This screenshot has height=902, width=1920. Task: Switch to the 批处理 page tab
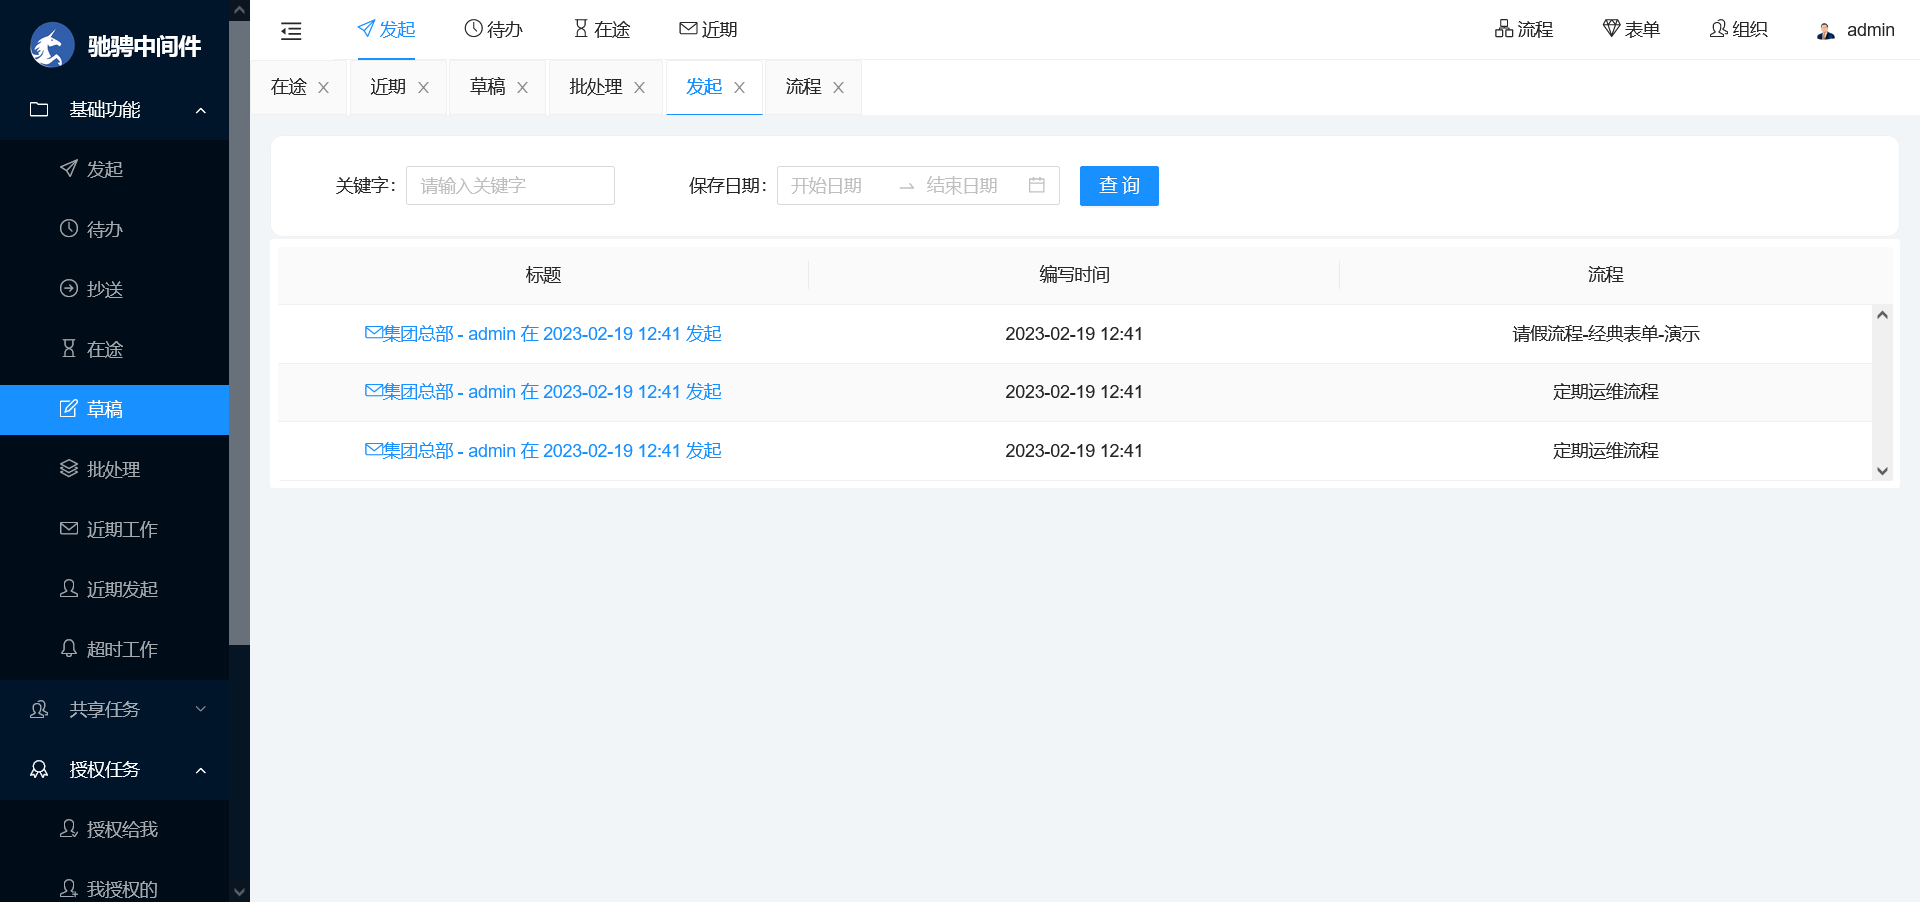(596, 87)
